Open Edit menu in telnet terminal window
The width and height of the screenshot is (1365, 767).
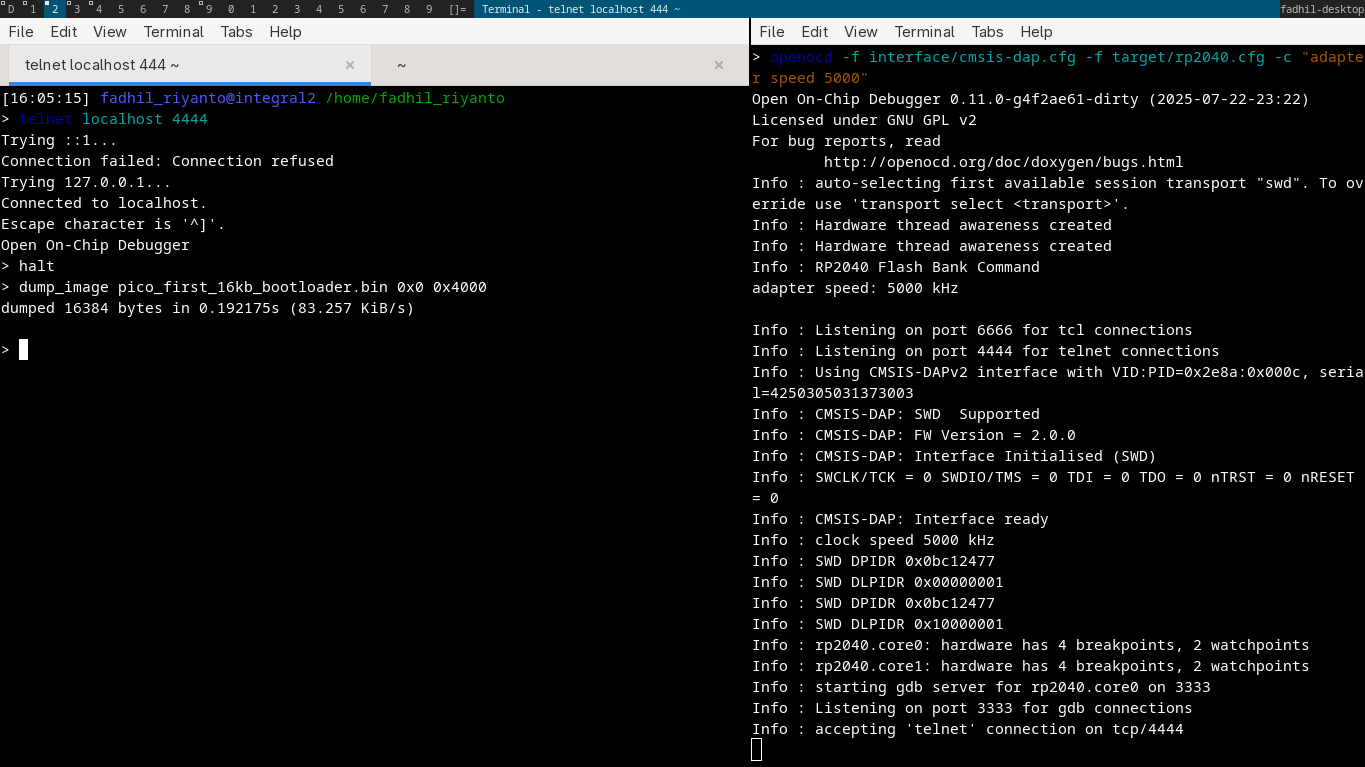(64, 31)
